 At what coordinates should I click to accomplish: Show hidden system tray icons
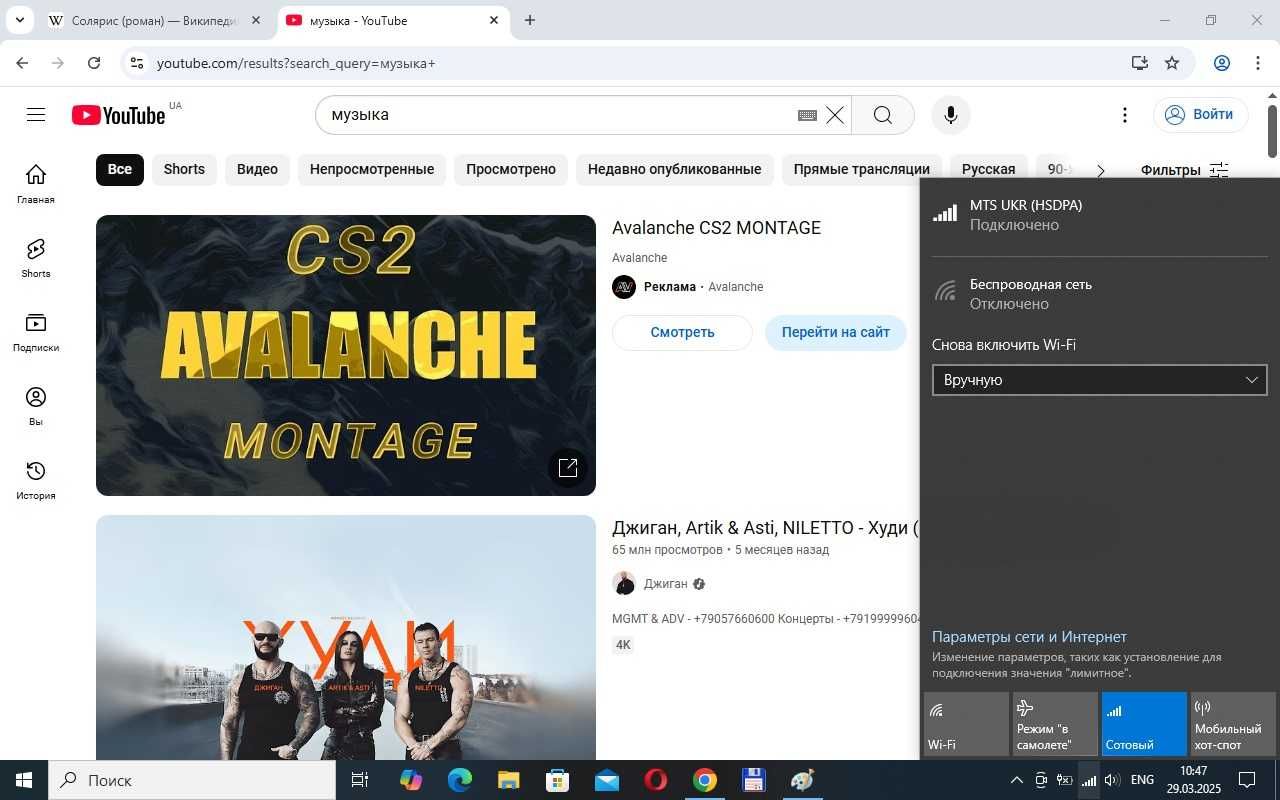[1016, 780]
